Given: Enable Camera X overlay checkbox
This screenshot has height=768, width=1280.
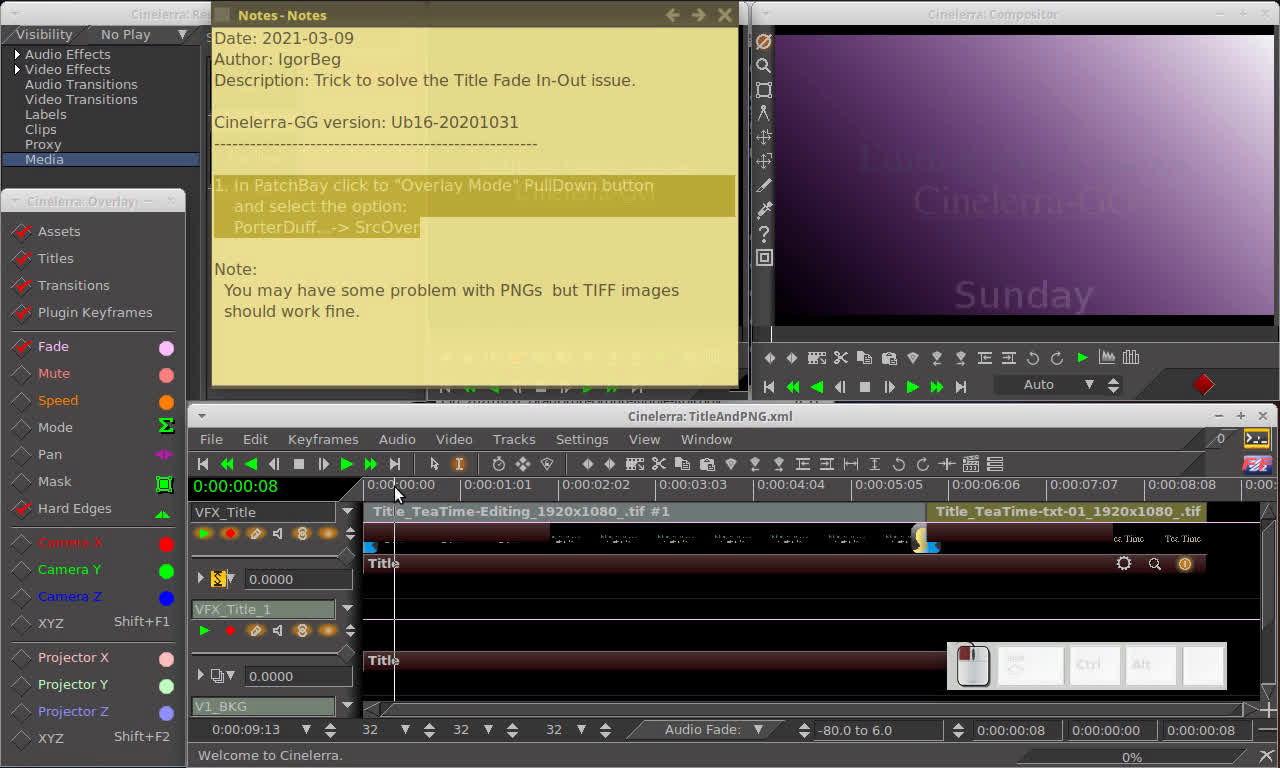Looking at the screenshot, I should [x=21, y=543].
